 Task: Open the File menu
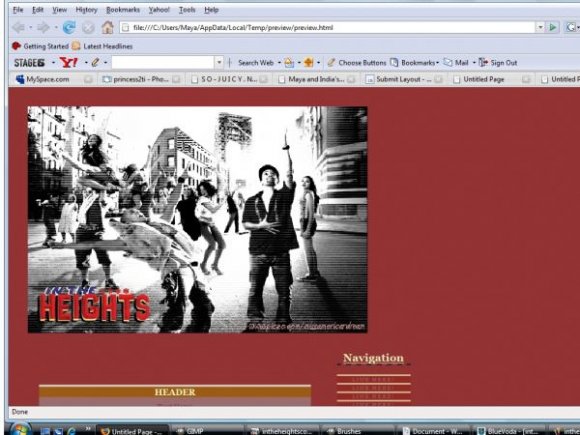tap(18, 10)
